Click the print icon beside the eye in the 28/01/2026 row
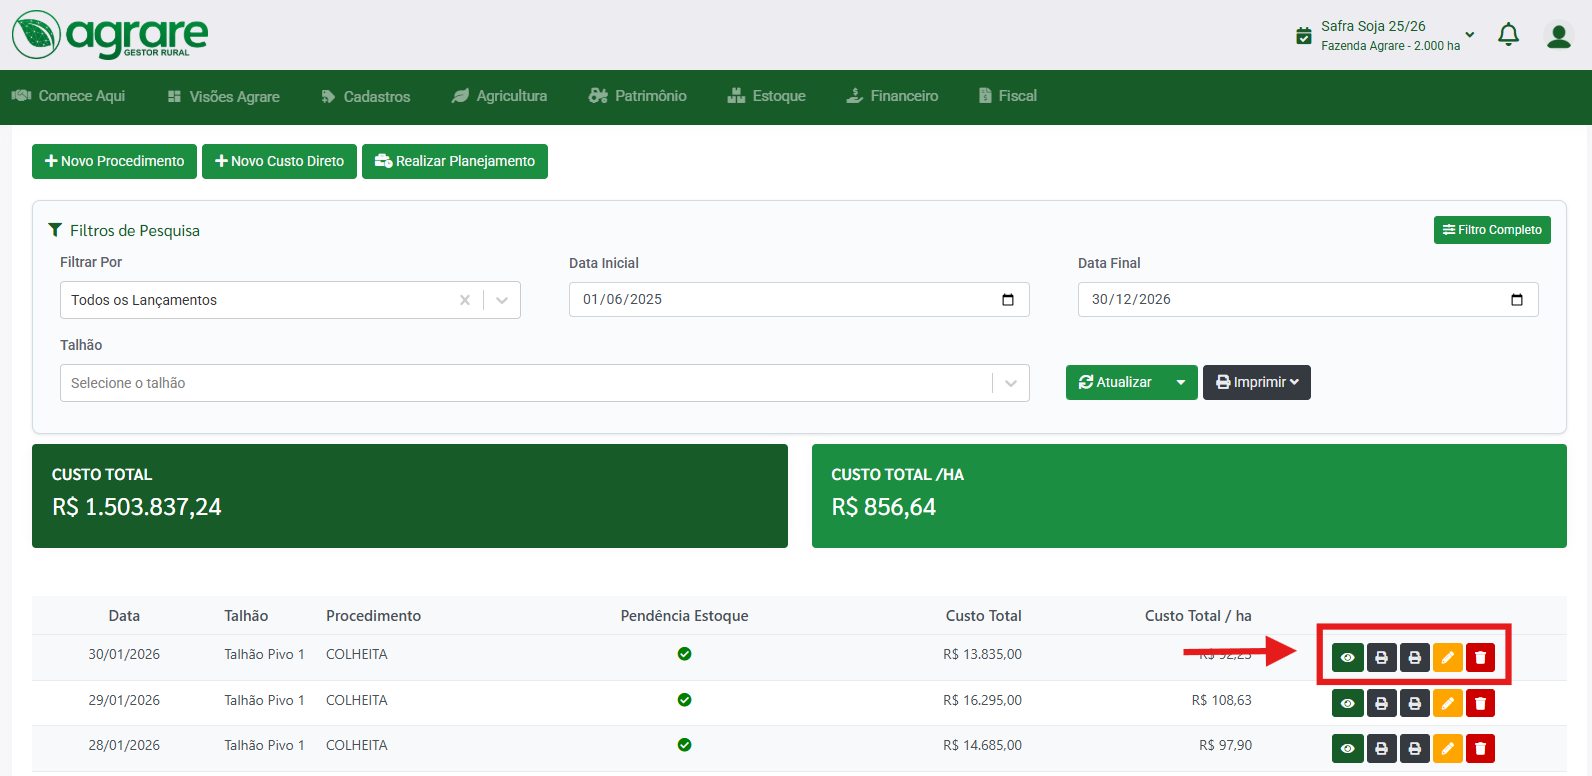 1381,748
